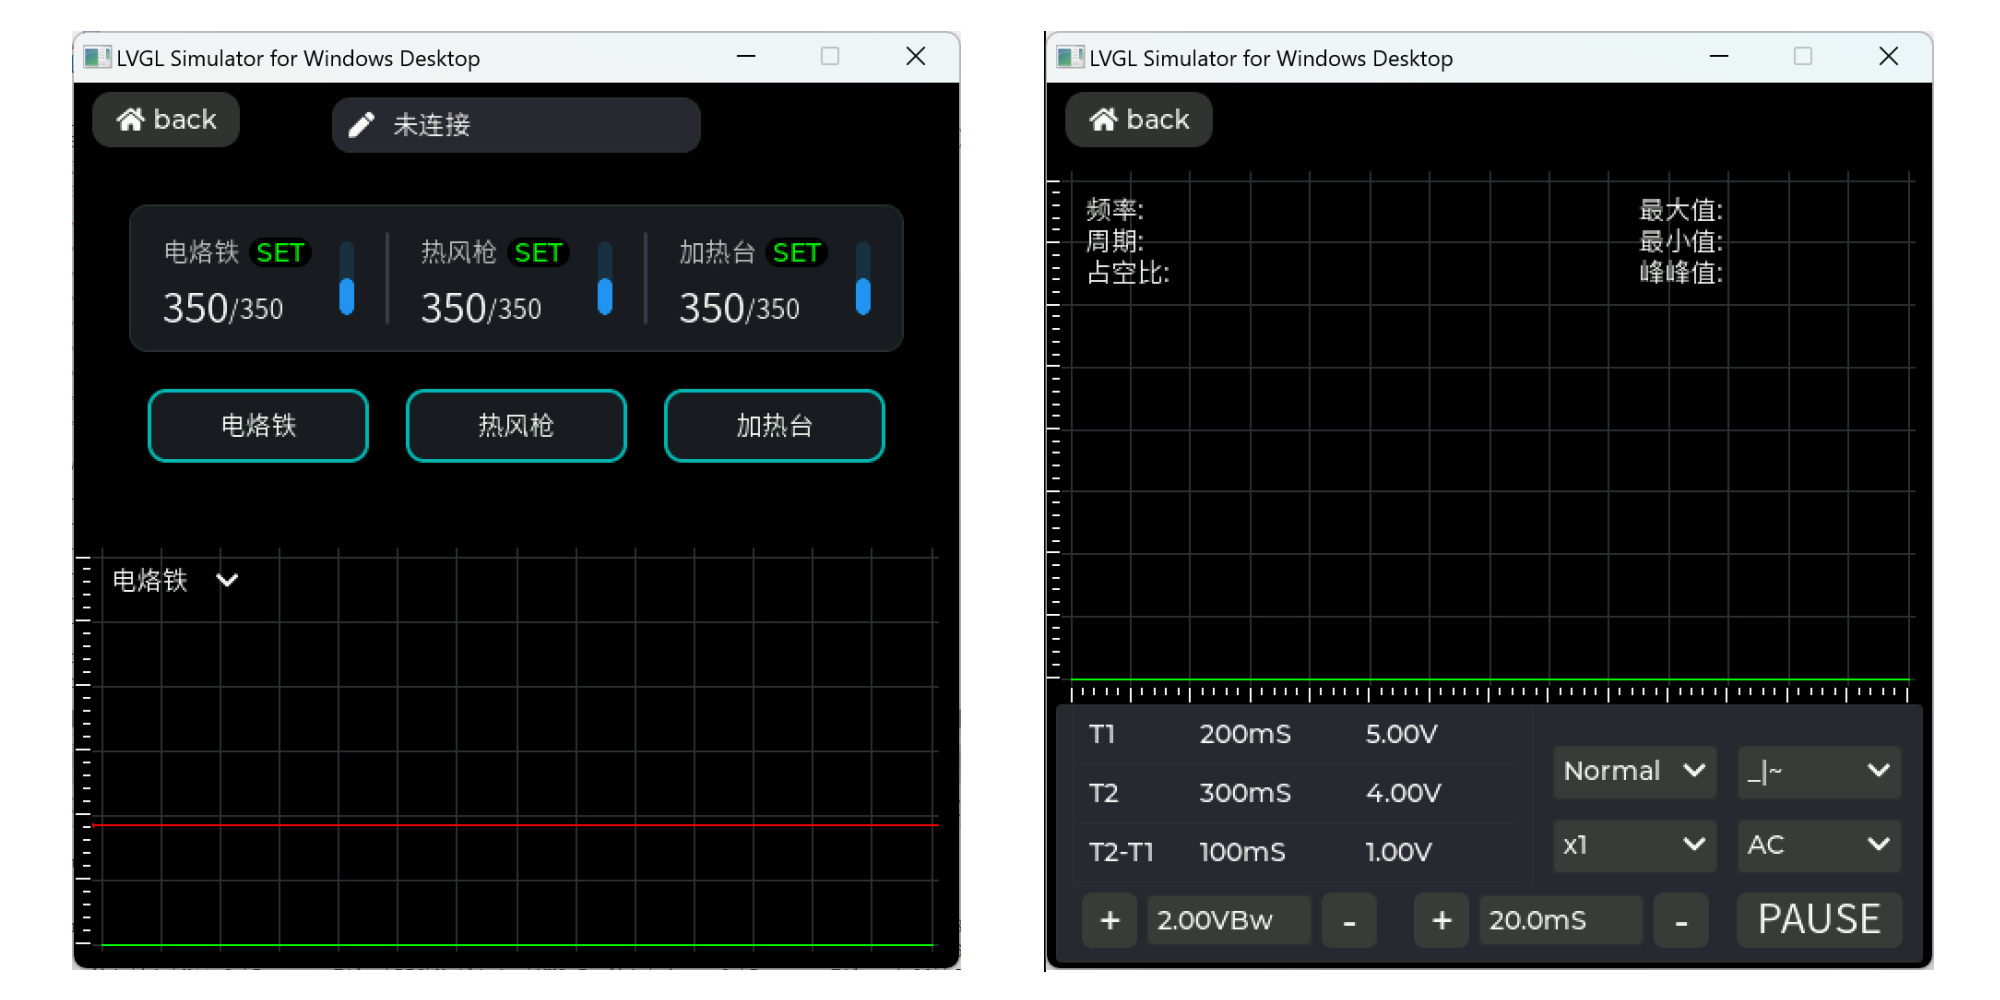Click the 电烙铁 outlined button
2000x1000 pixels.
pos(258,426)
